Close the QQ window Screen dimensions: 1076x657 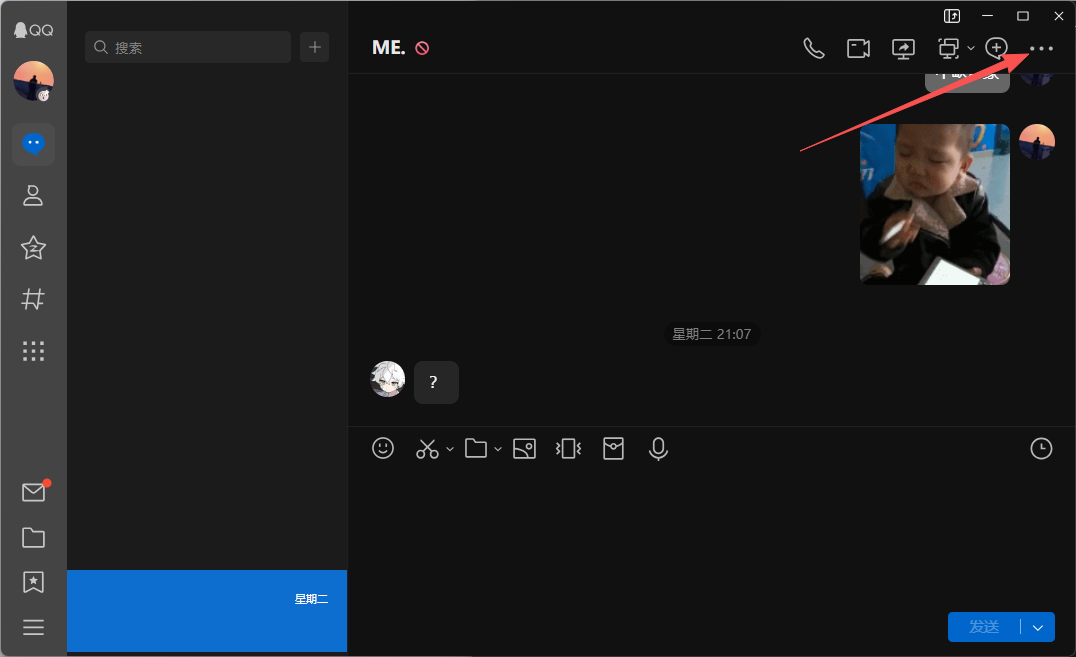coord(1058,16)
